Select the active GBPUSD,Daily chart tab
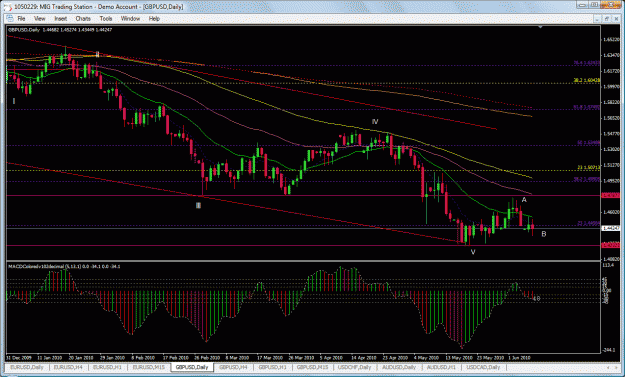625x377 pixels. [x=192, y=367]
